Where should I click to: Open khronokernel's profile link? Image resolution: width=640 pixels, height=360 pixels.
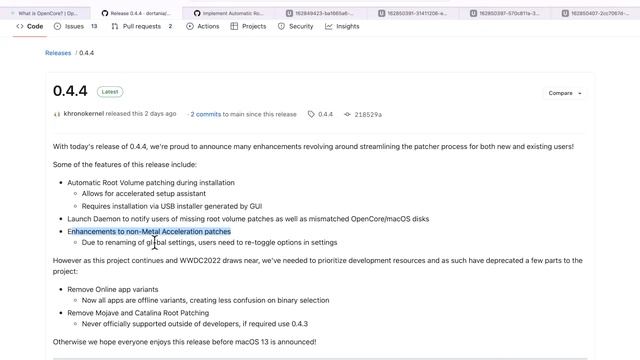point(84,113)
